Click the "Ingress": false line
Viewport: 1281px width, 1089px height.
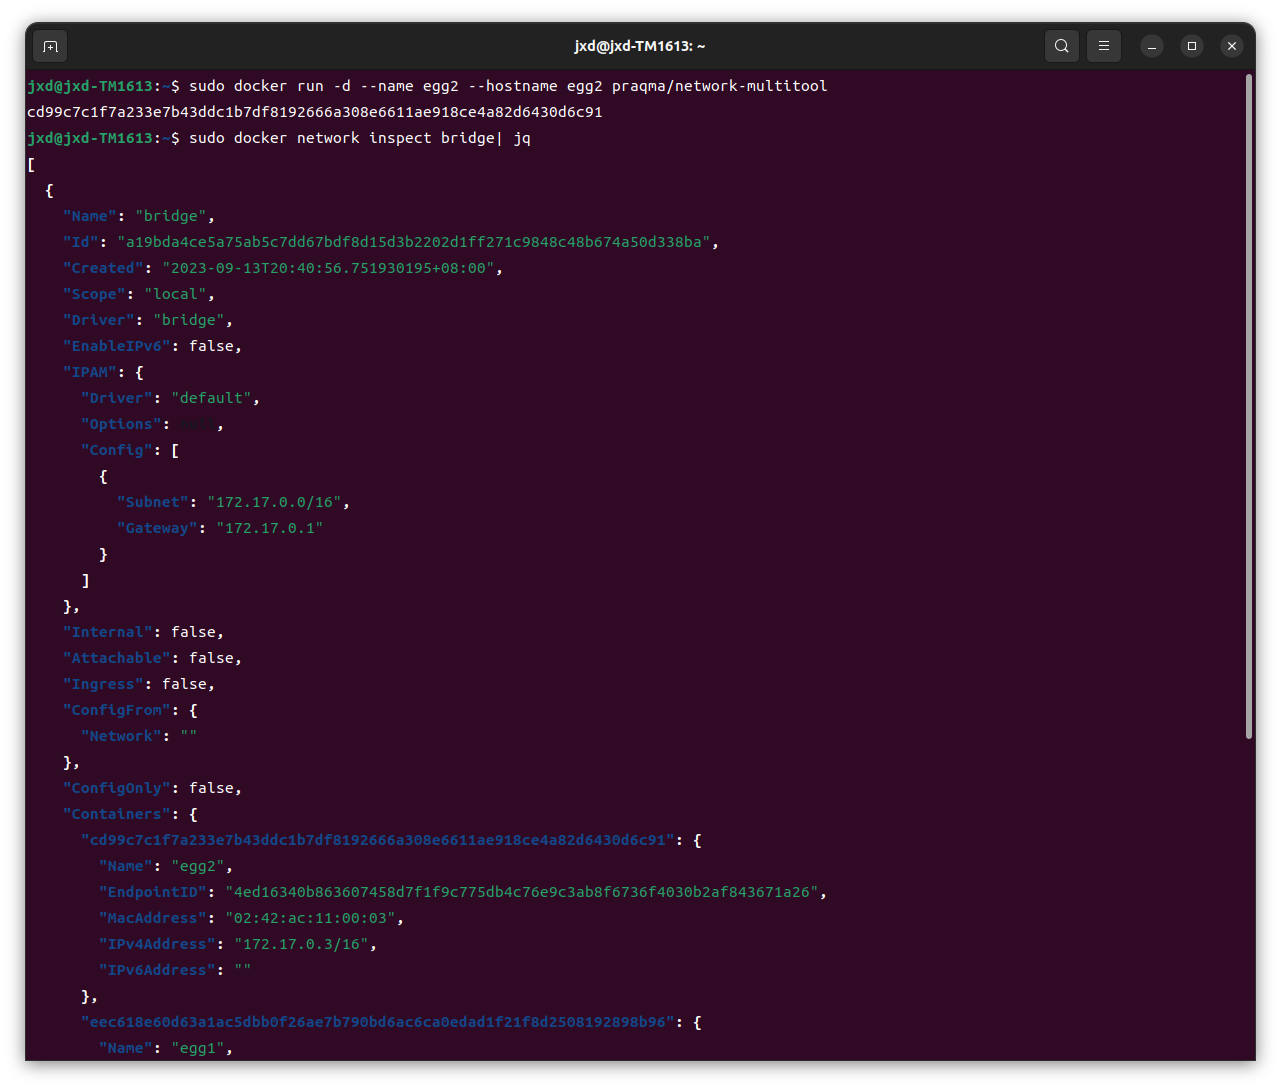pyautogui.click(x=139, y=684)
